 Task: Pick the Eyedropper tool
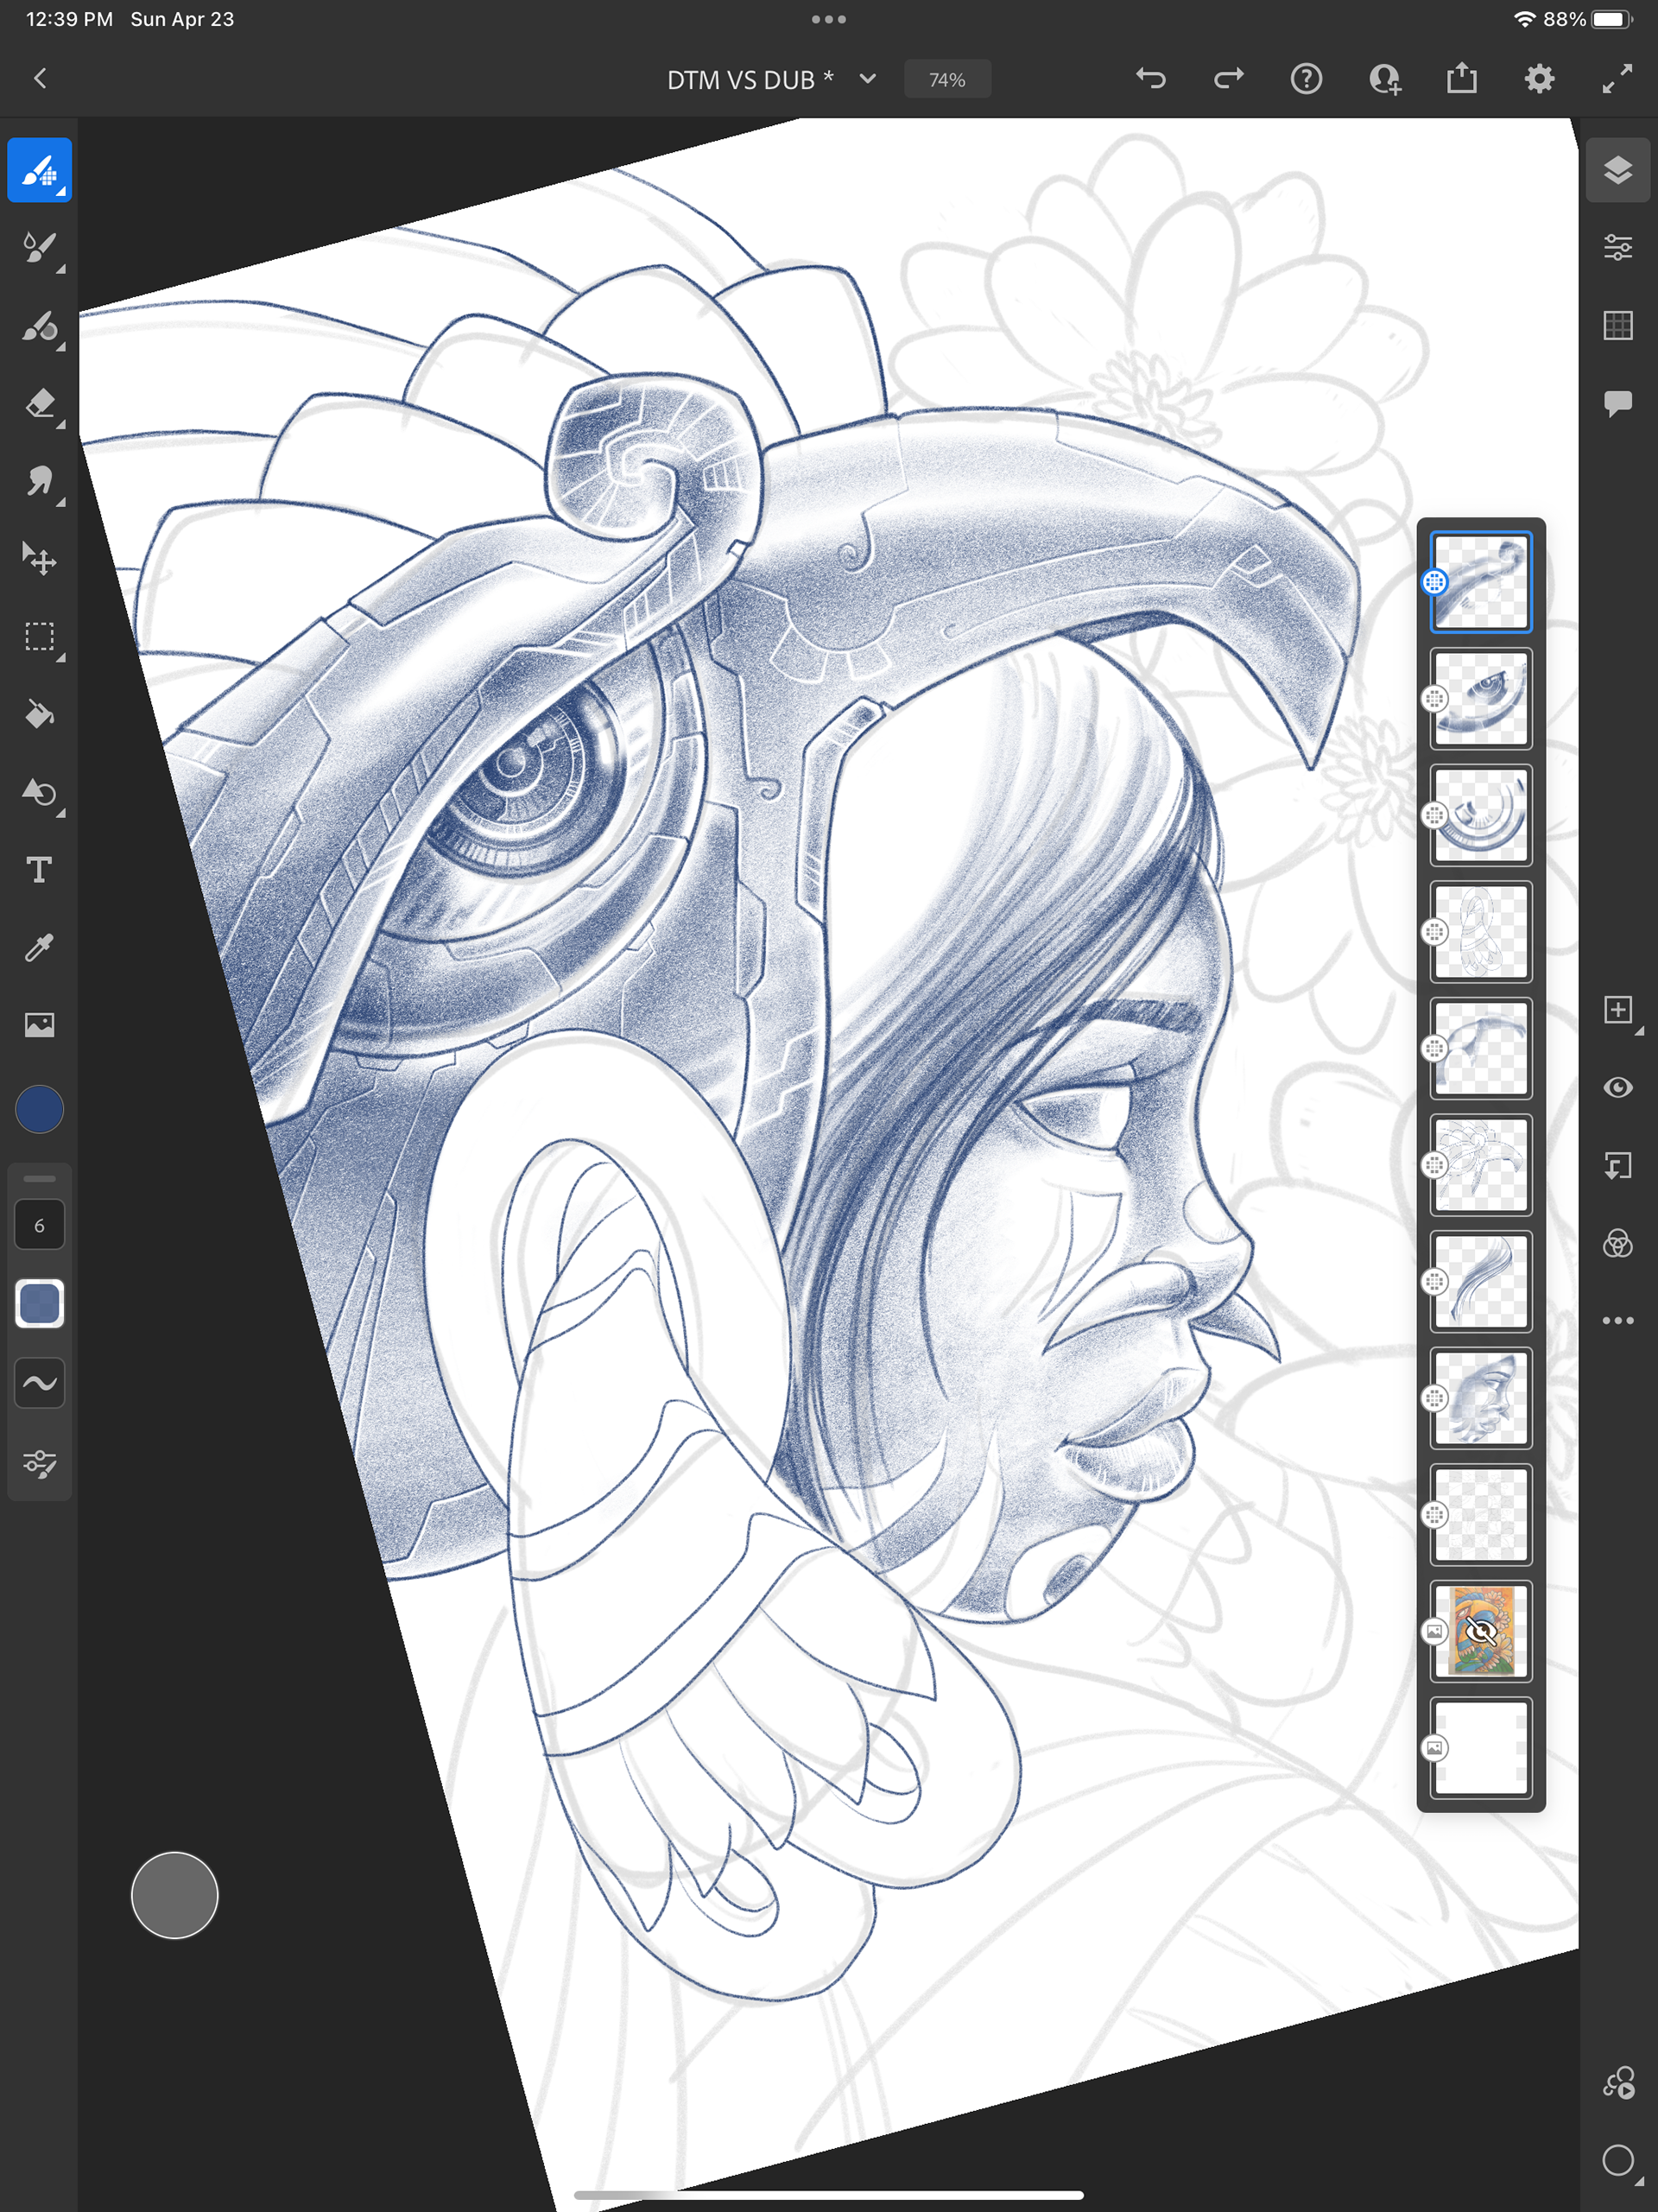pyautogui.click(x=39, y=947)
